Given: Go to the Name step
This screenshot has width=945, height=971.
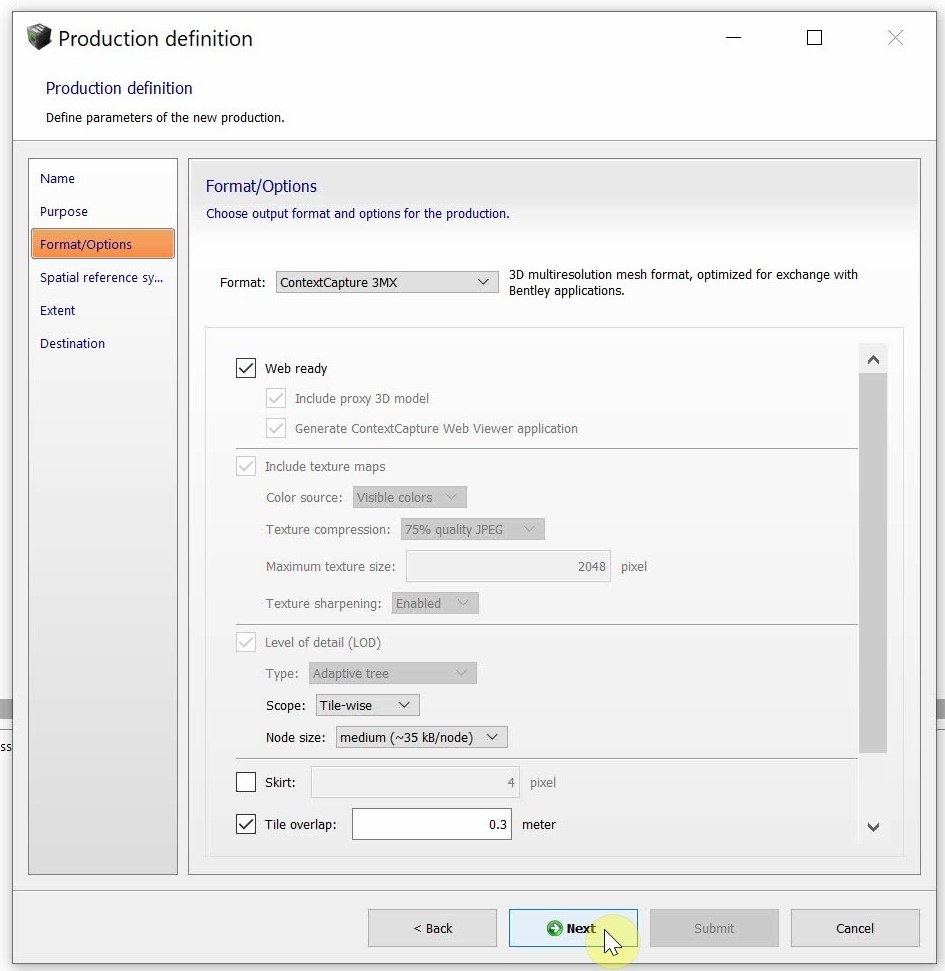Looking at the screenshot, I should pyautogui.click(x=58, y=179).
